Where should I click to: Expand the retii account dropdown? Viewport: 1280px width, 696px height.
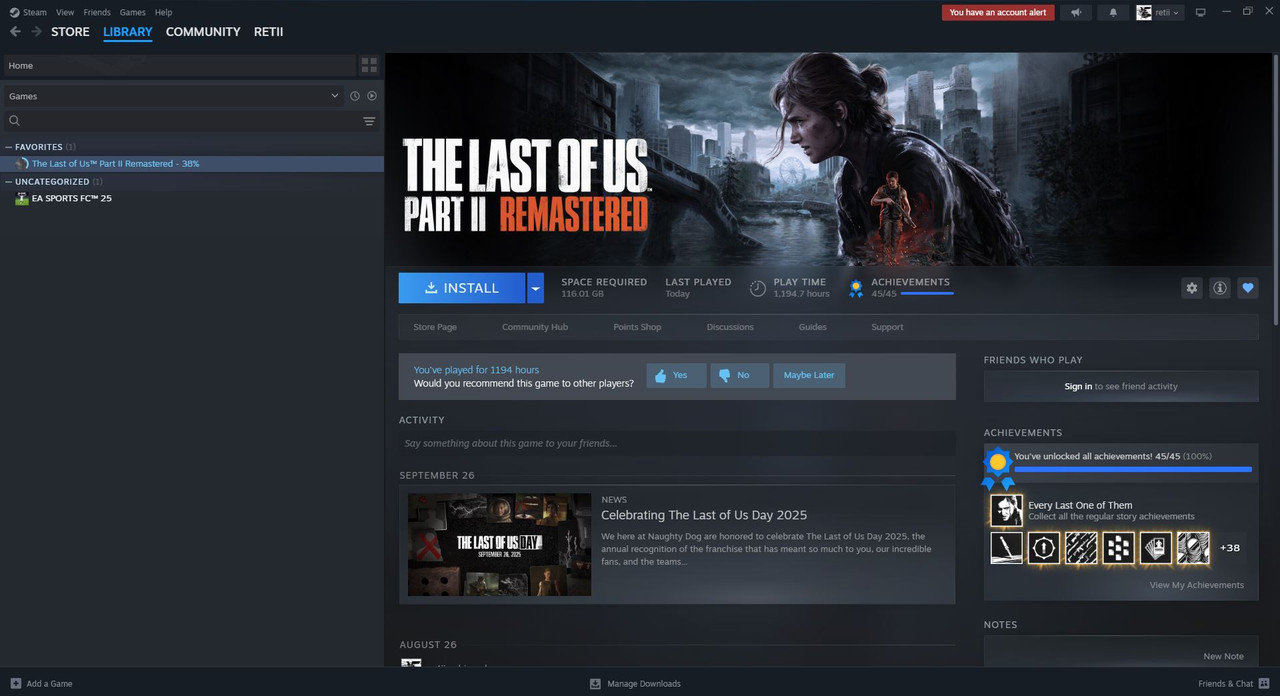(x=1159, y=12)
